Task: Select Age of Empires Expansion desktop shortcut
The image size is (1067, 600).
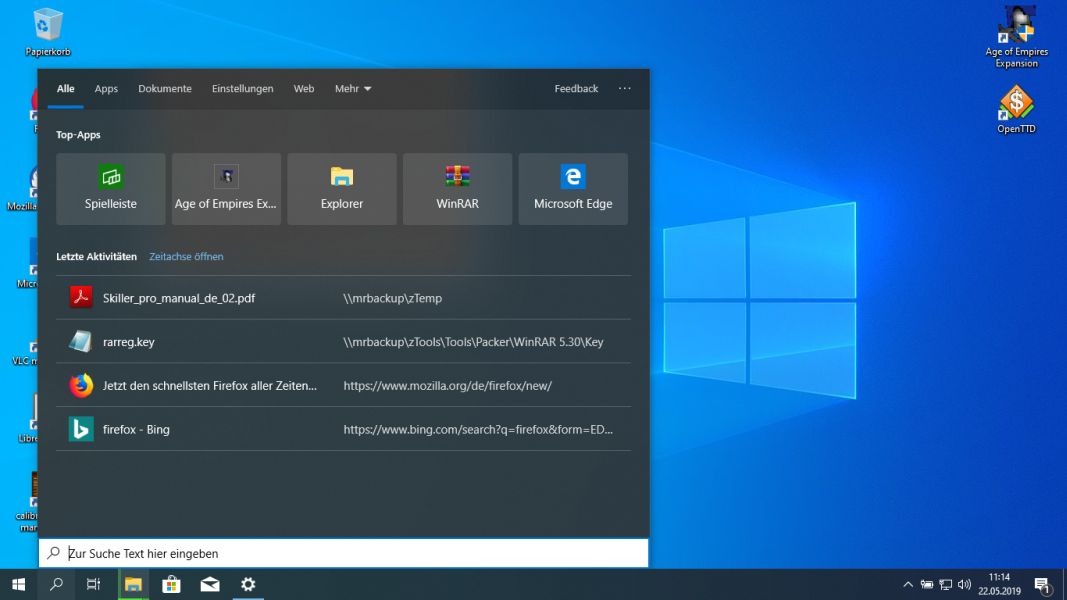Action: [1017, 37]
